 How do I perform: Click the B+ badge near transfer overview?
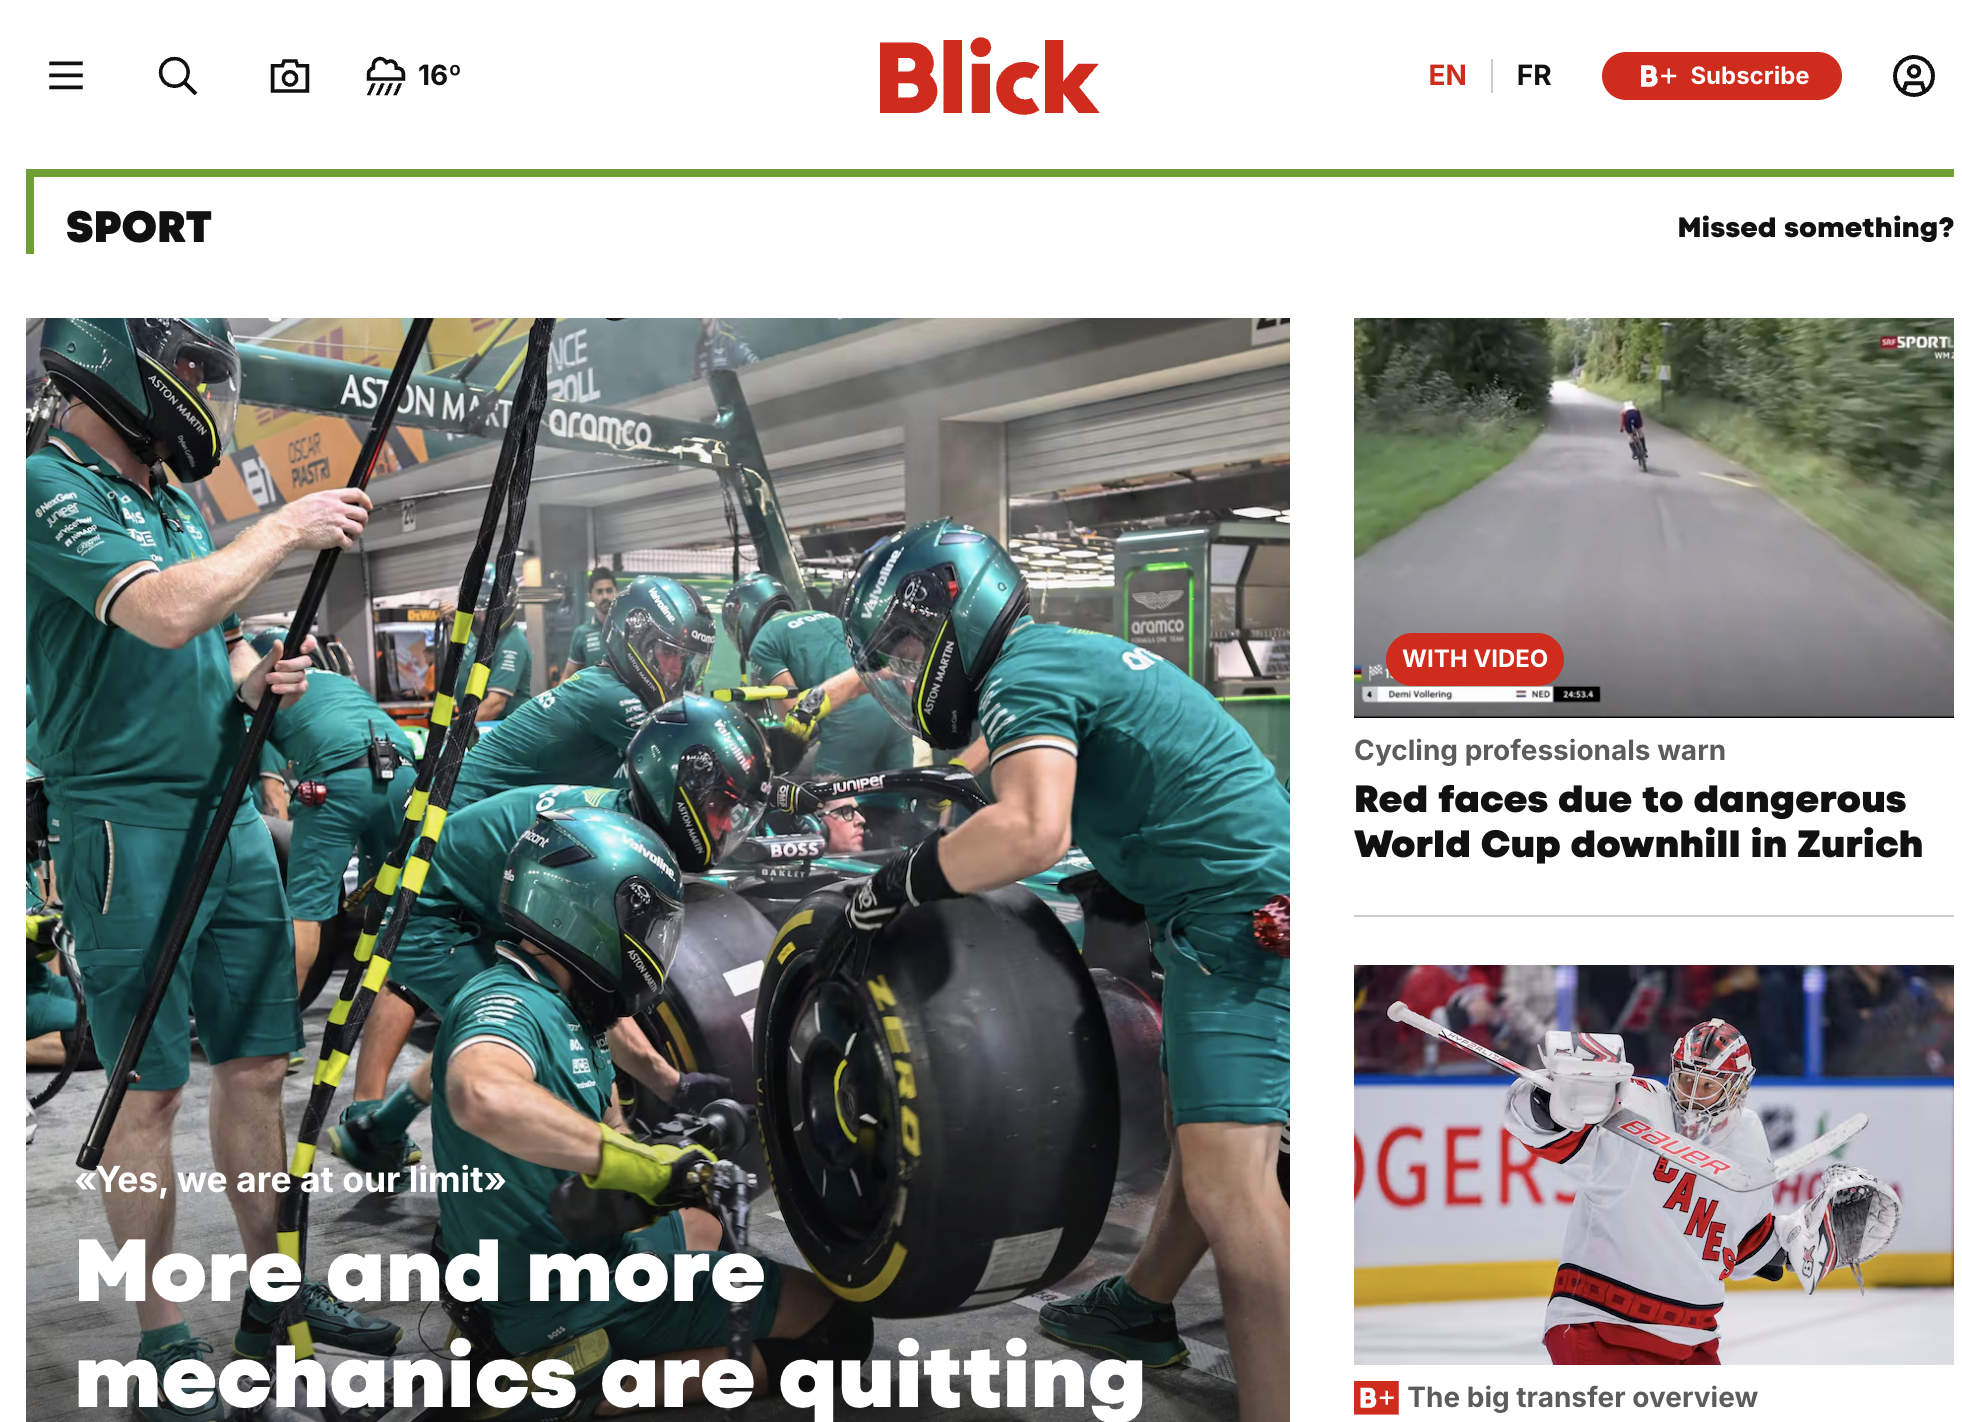[1376, 1397]
